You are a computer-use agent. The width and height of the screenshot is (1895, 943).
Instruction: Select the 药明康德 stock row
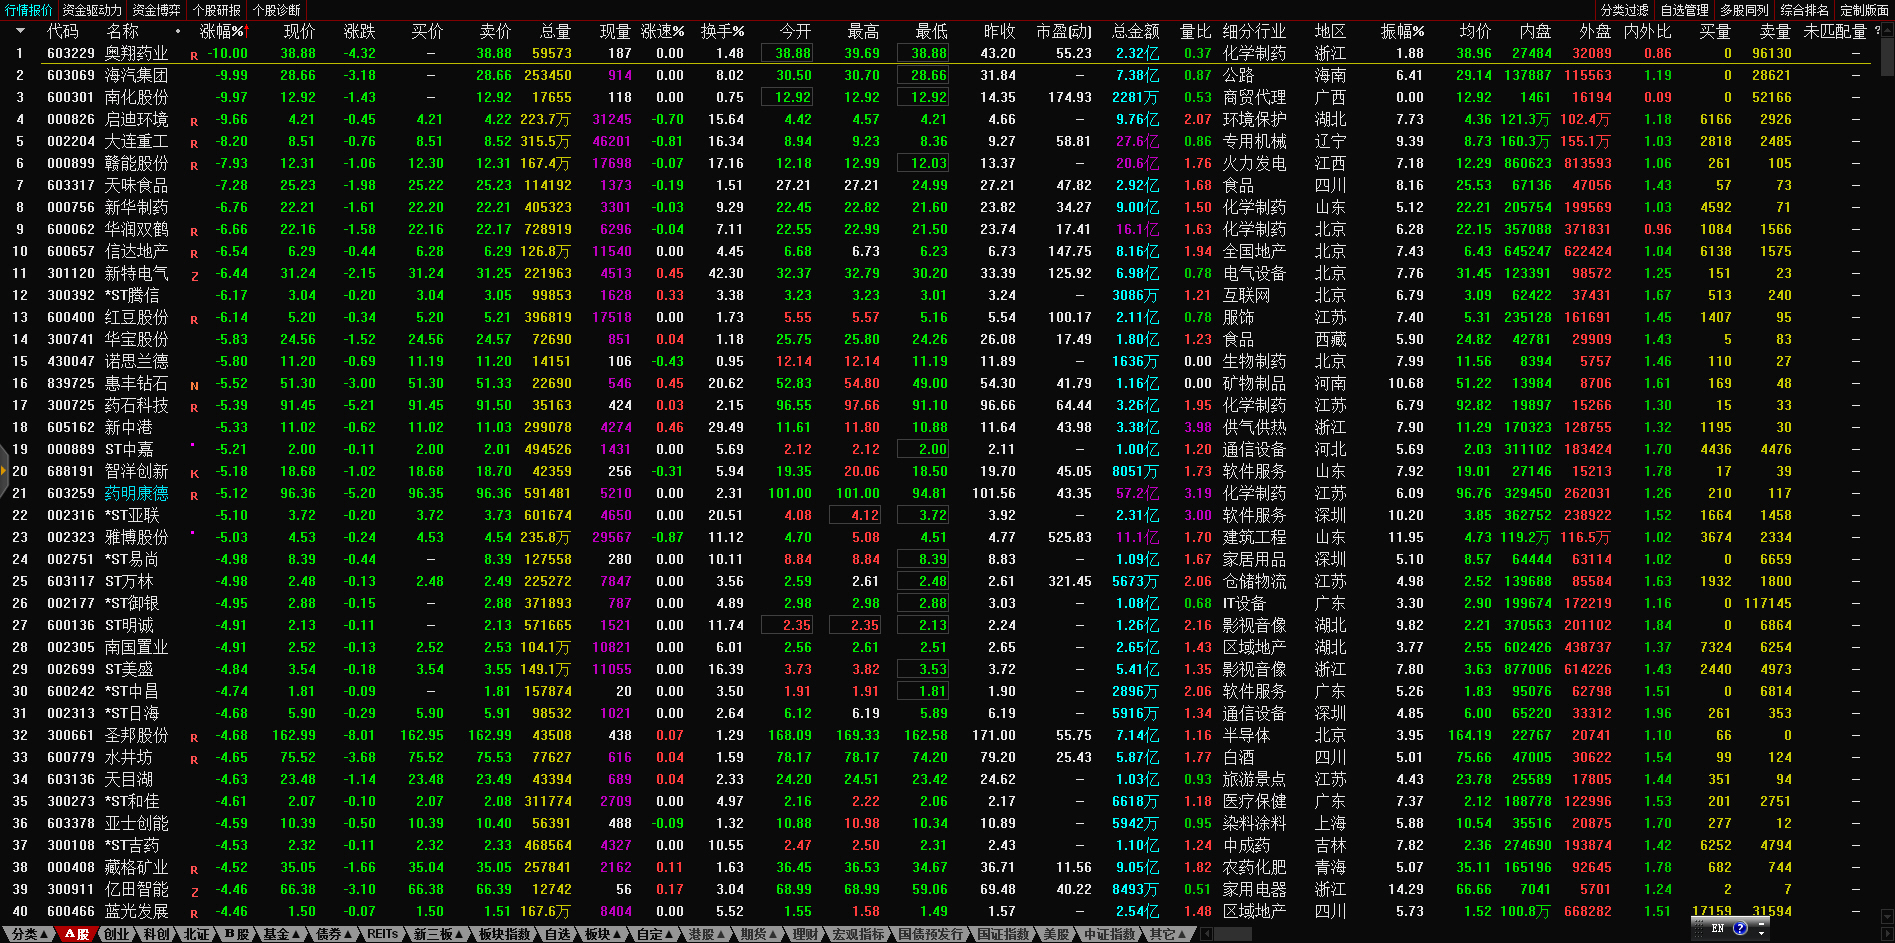pos(136,493)
